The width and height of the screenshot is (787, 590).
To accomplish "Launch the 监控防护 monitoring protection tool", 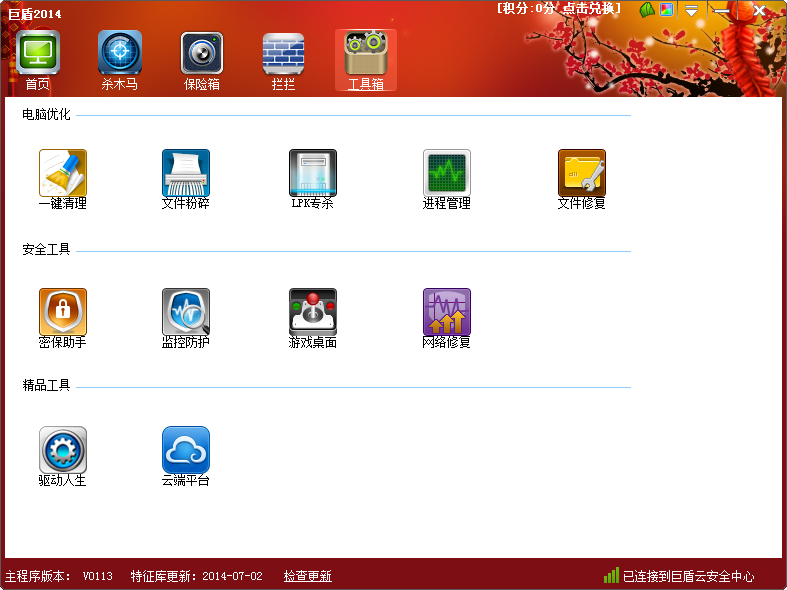I will 186,319.
